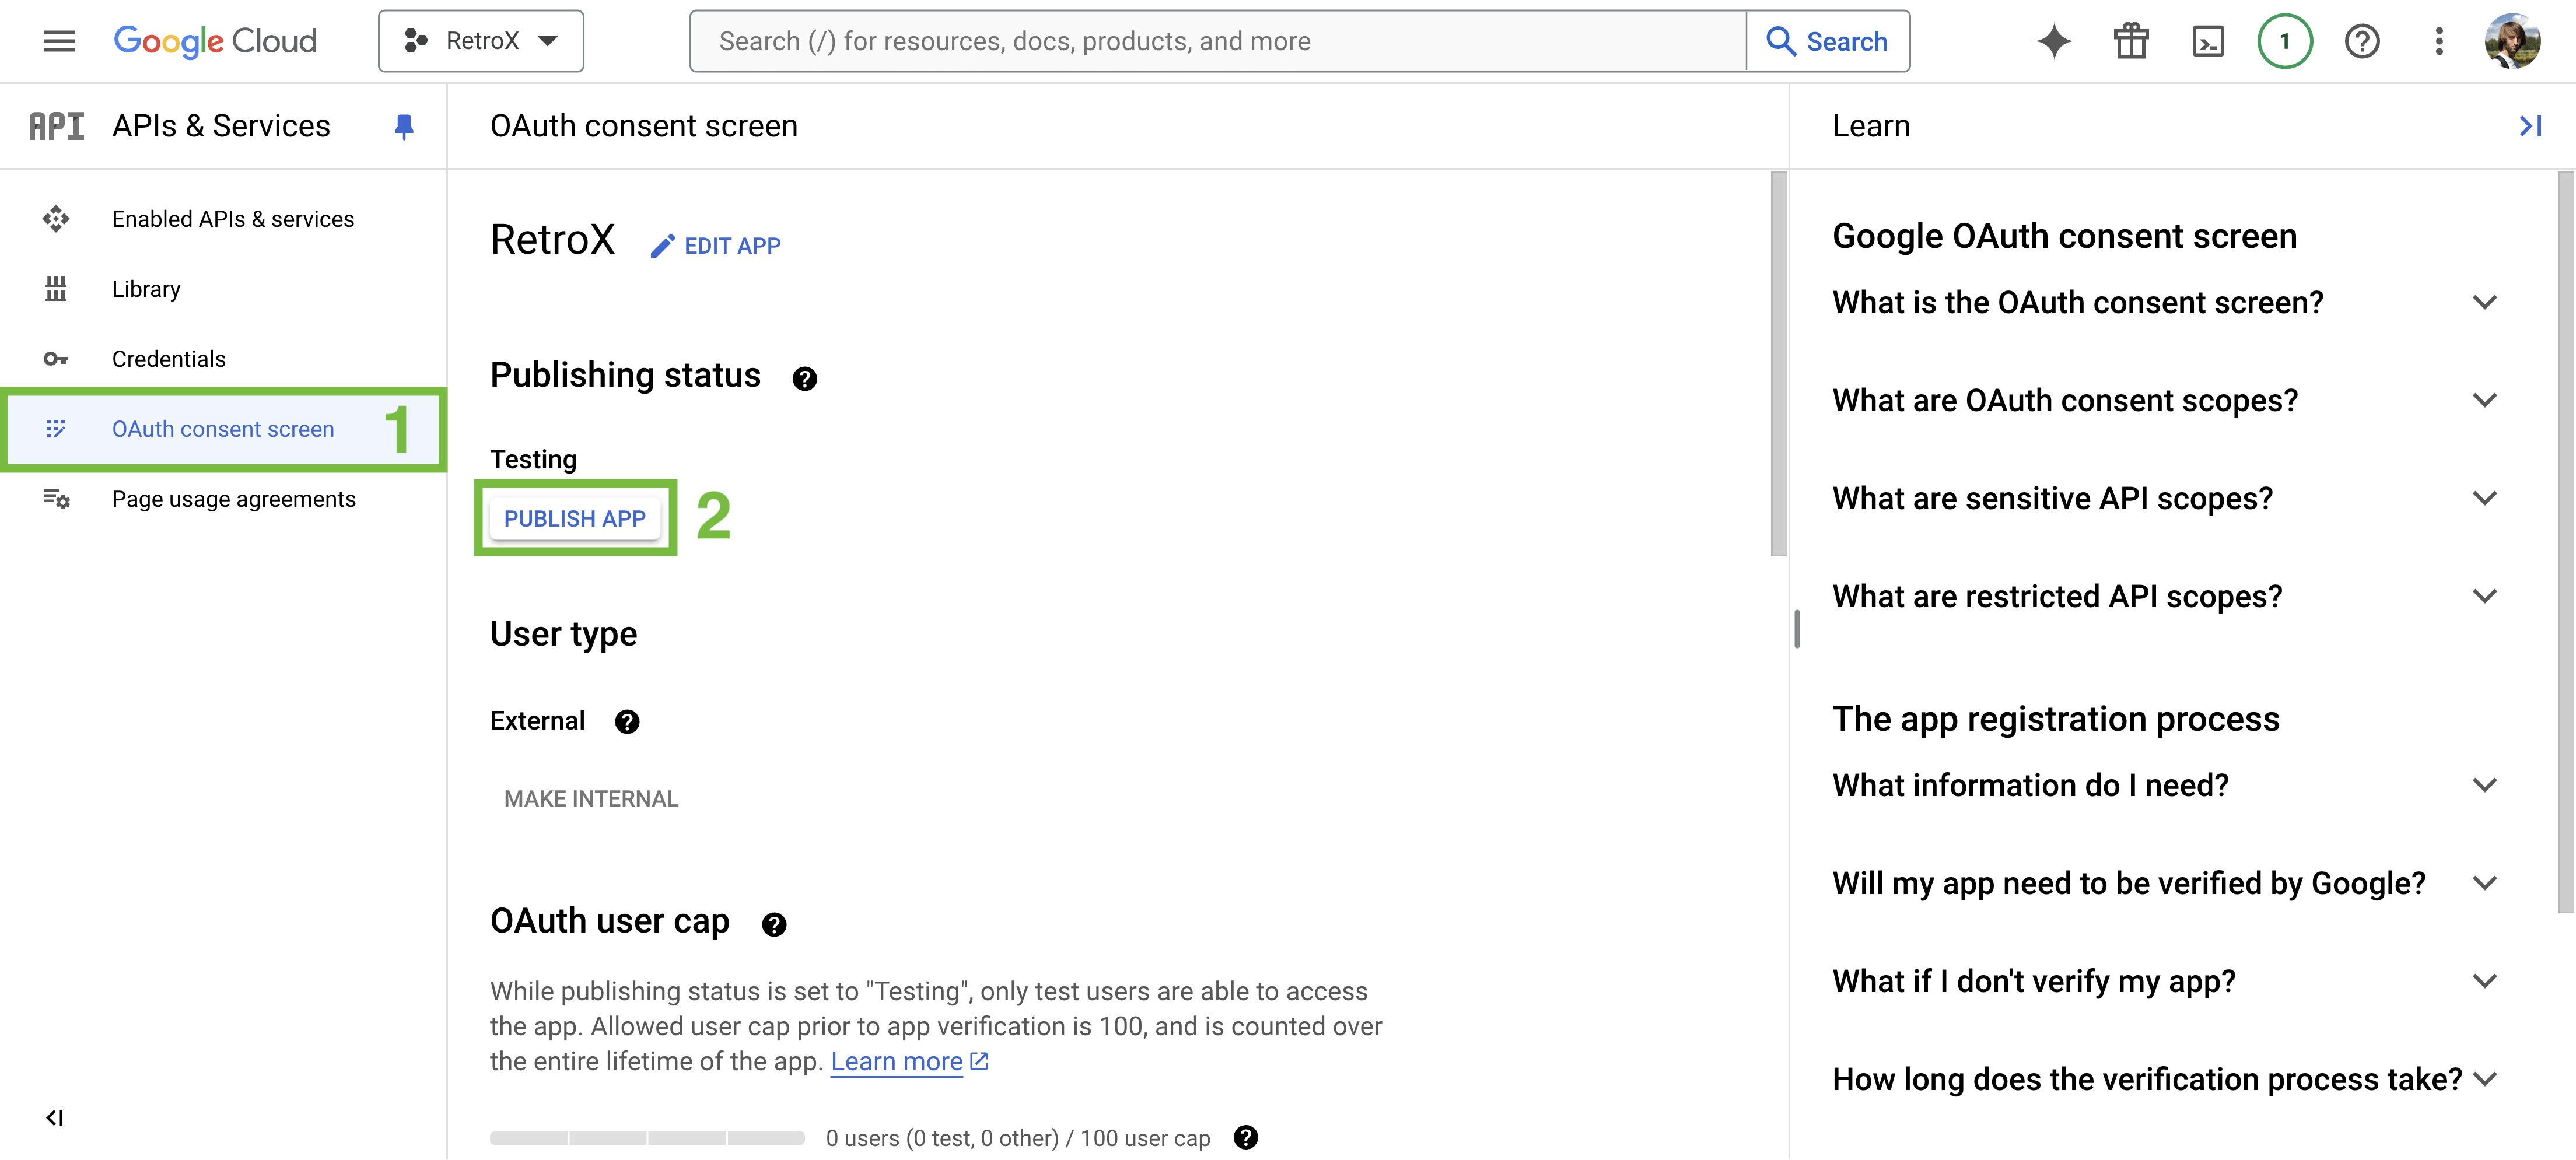Open the notifications badge showing 1
Viewport: 2576px width, 1160px height.
[2284, 41]
